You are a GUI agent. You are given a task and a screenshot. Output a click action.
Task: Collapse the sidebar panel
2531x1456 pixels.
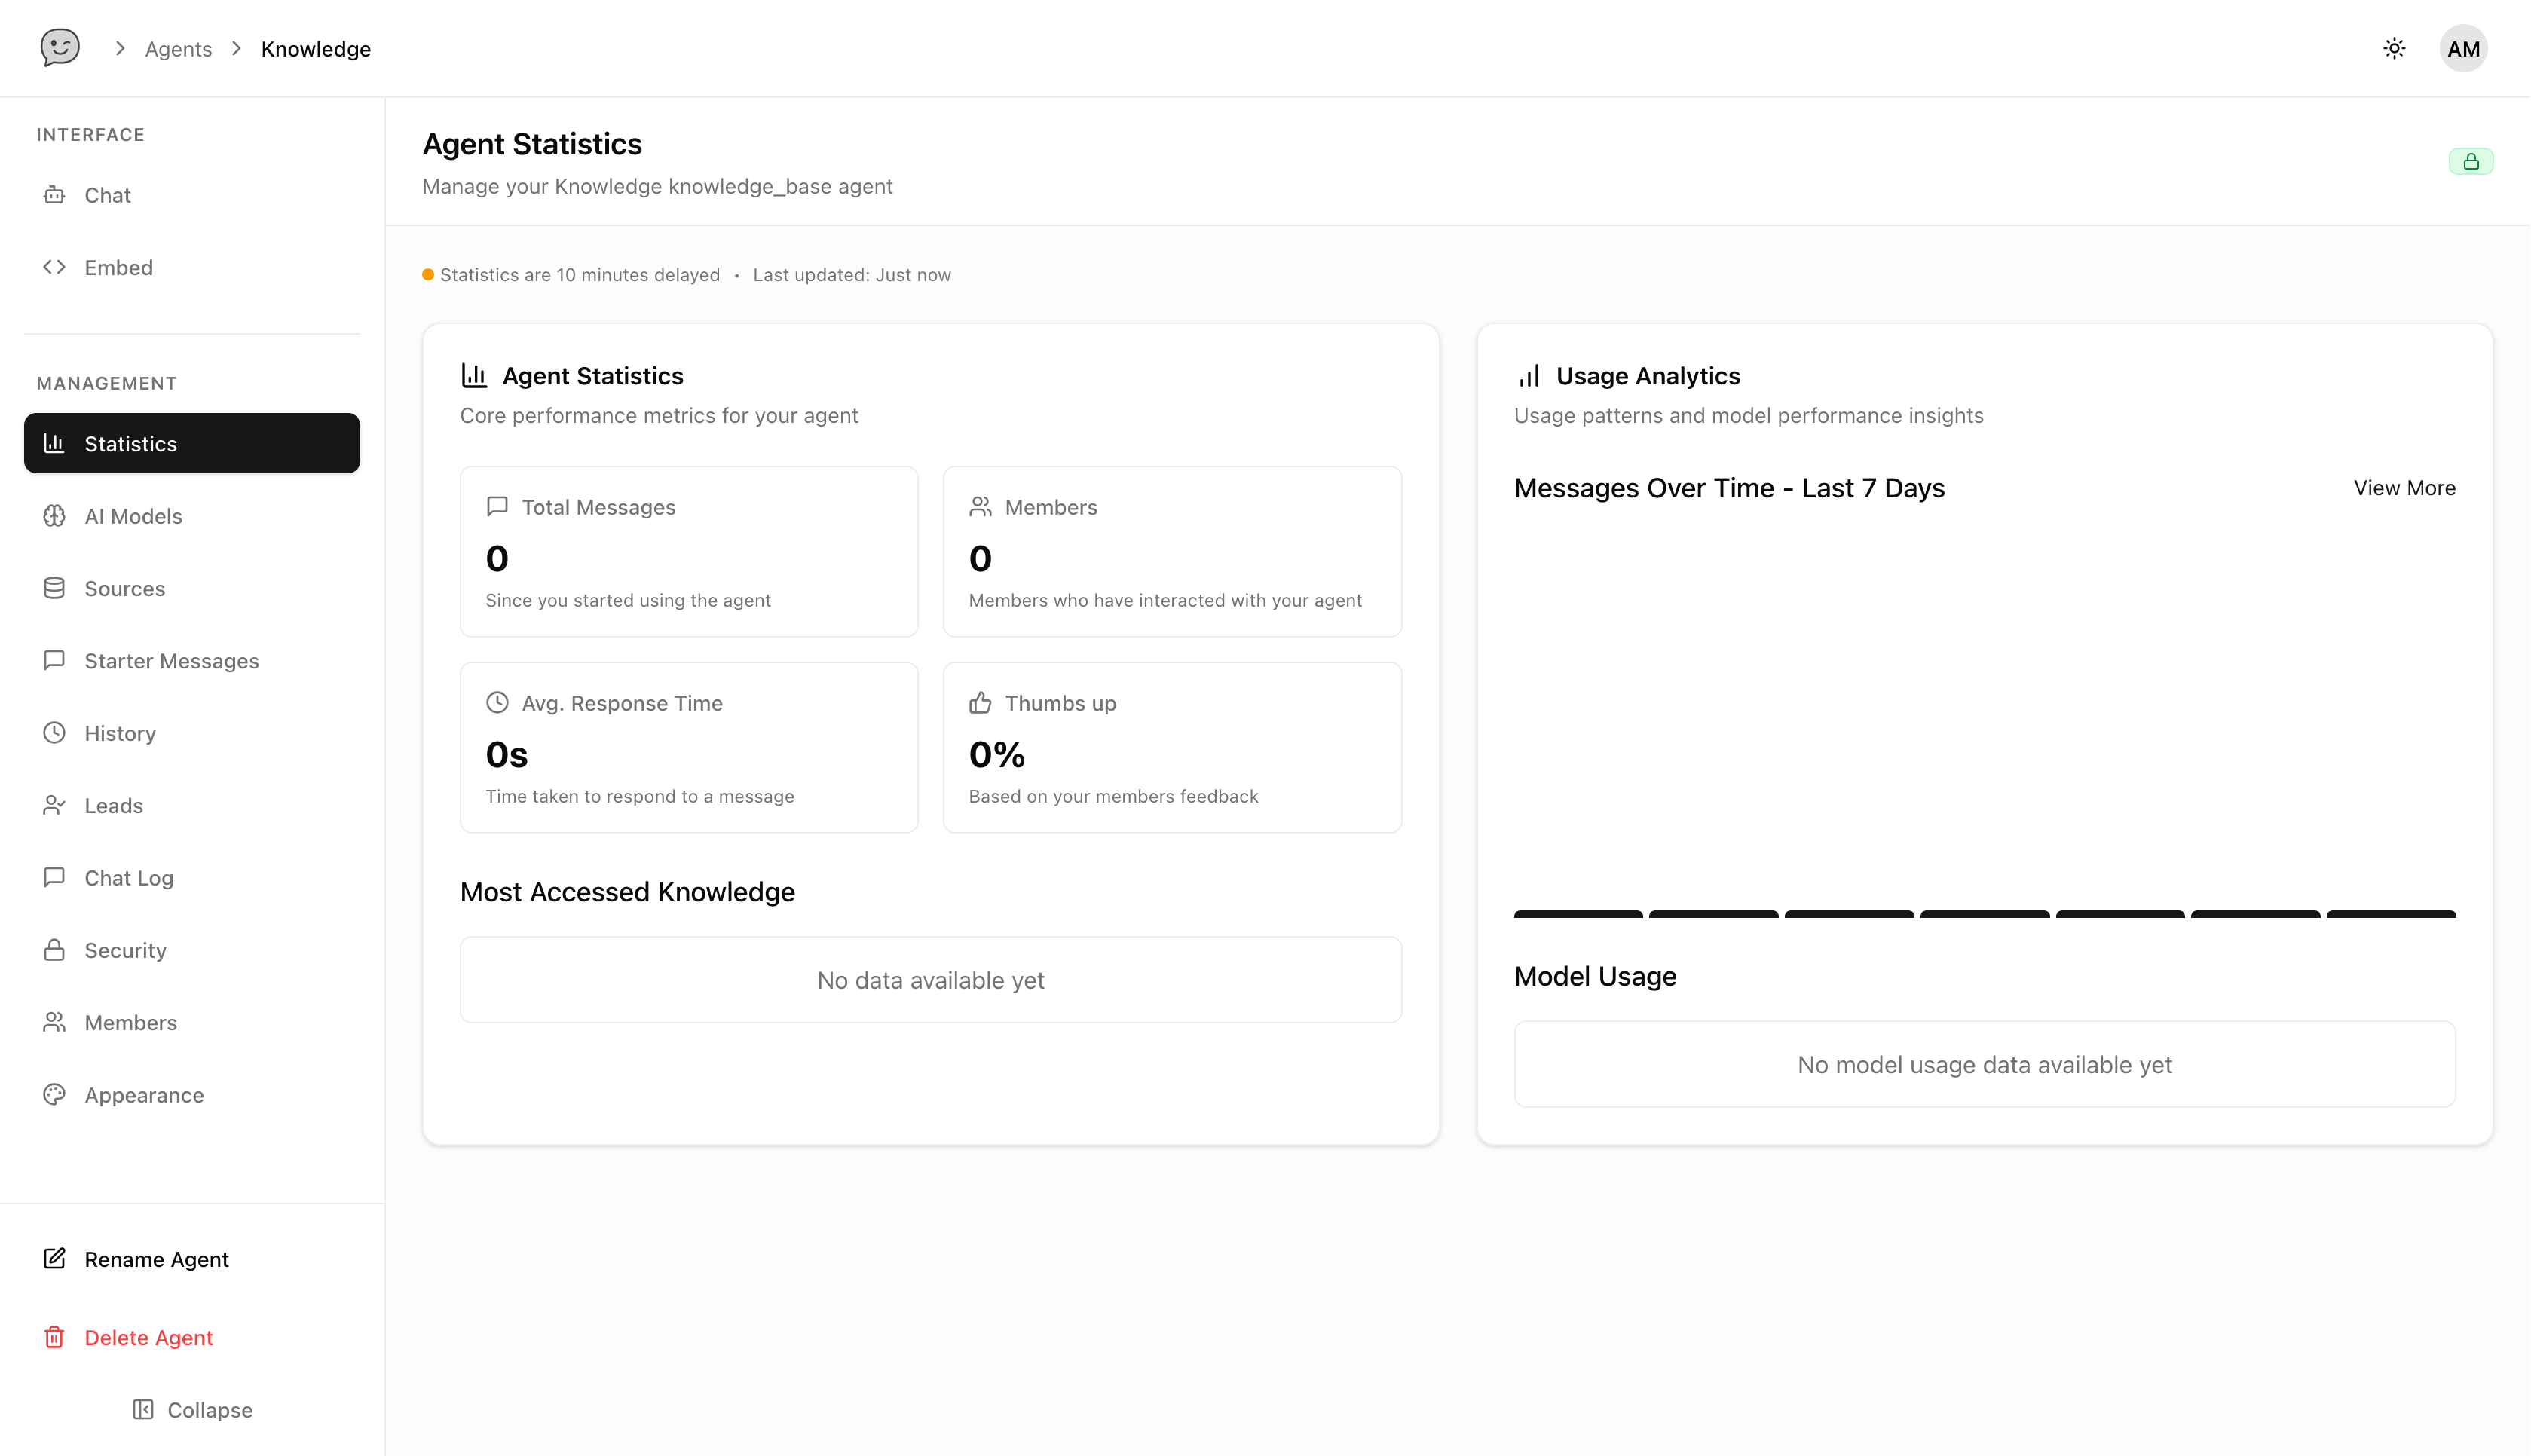pos(192,1409)
